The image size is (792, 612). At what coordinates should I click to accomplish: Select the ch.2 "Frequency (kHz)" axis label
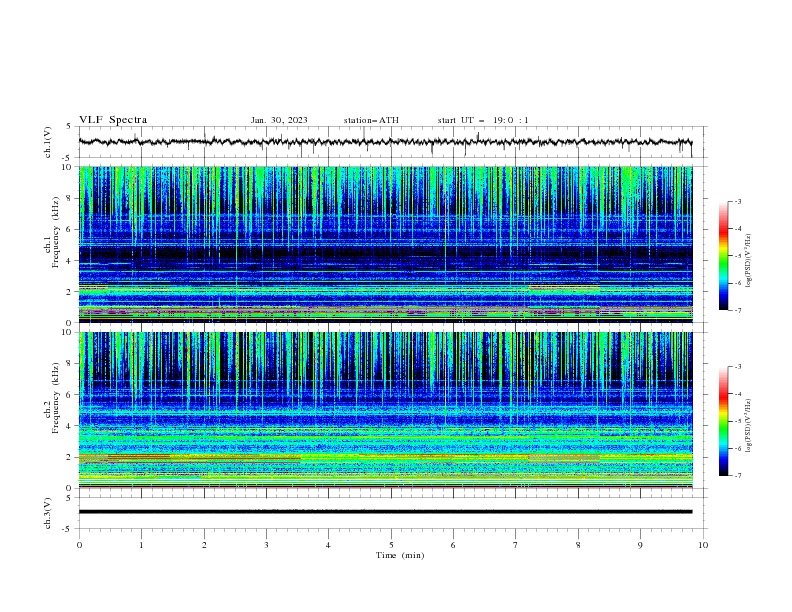click(x=56, y=397)
